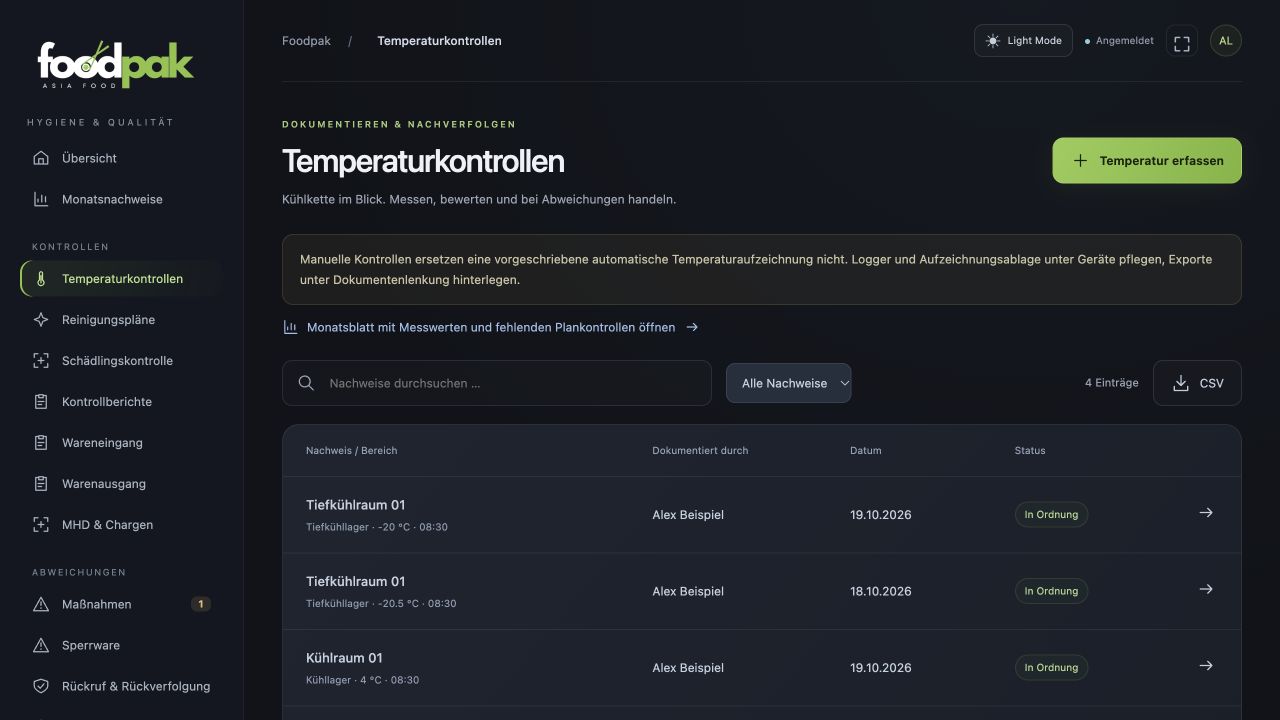Screen dimensions: 1280x720
Task: Click In Ordnung badge for Kühlraum 01
Action: coord(1051,667)
